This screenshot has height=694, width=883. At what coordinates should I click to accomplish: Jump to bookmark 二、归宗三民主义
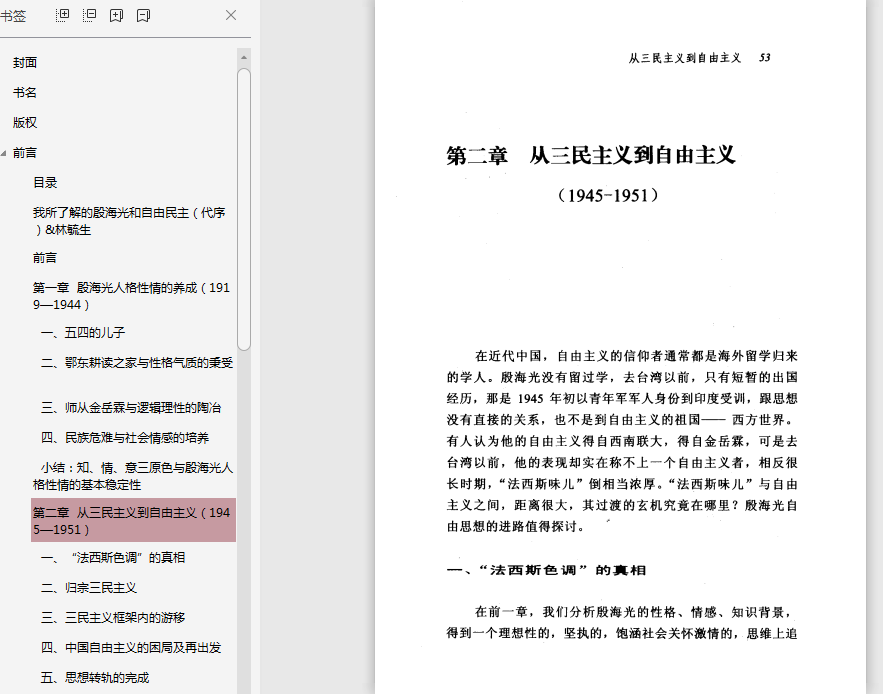88,588
